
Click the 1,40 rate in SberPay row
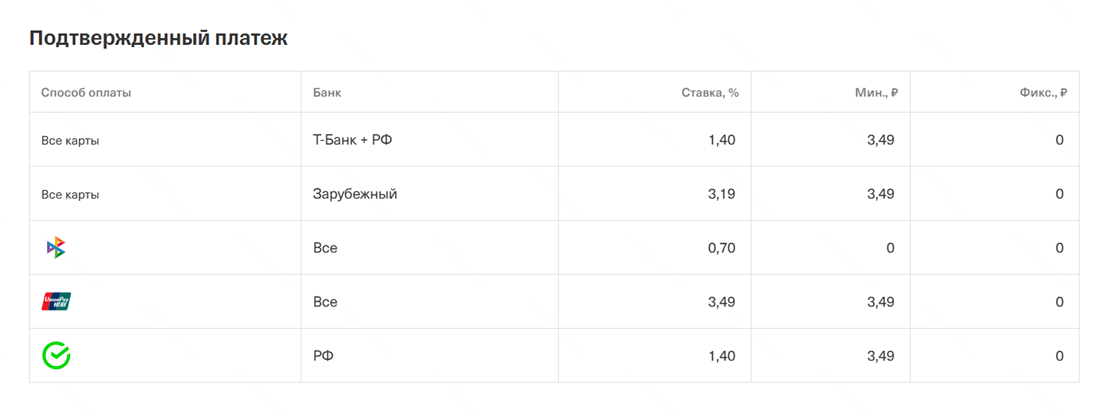click(x=721, y=357)
